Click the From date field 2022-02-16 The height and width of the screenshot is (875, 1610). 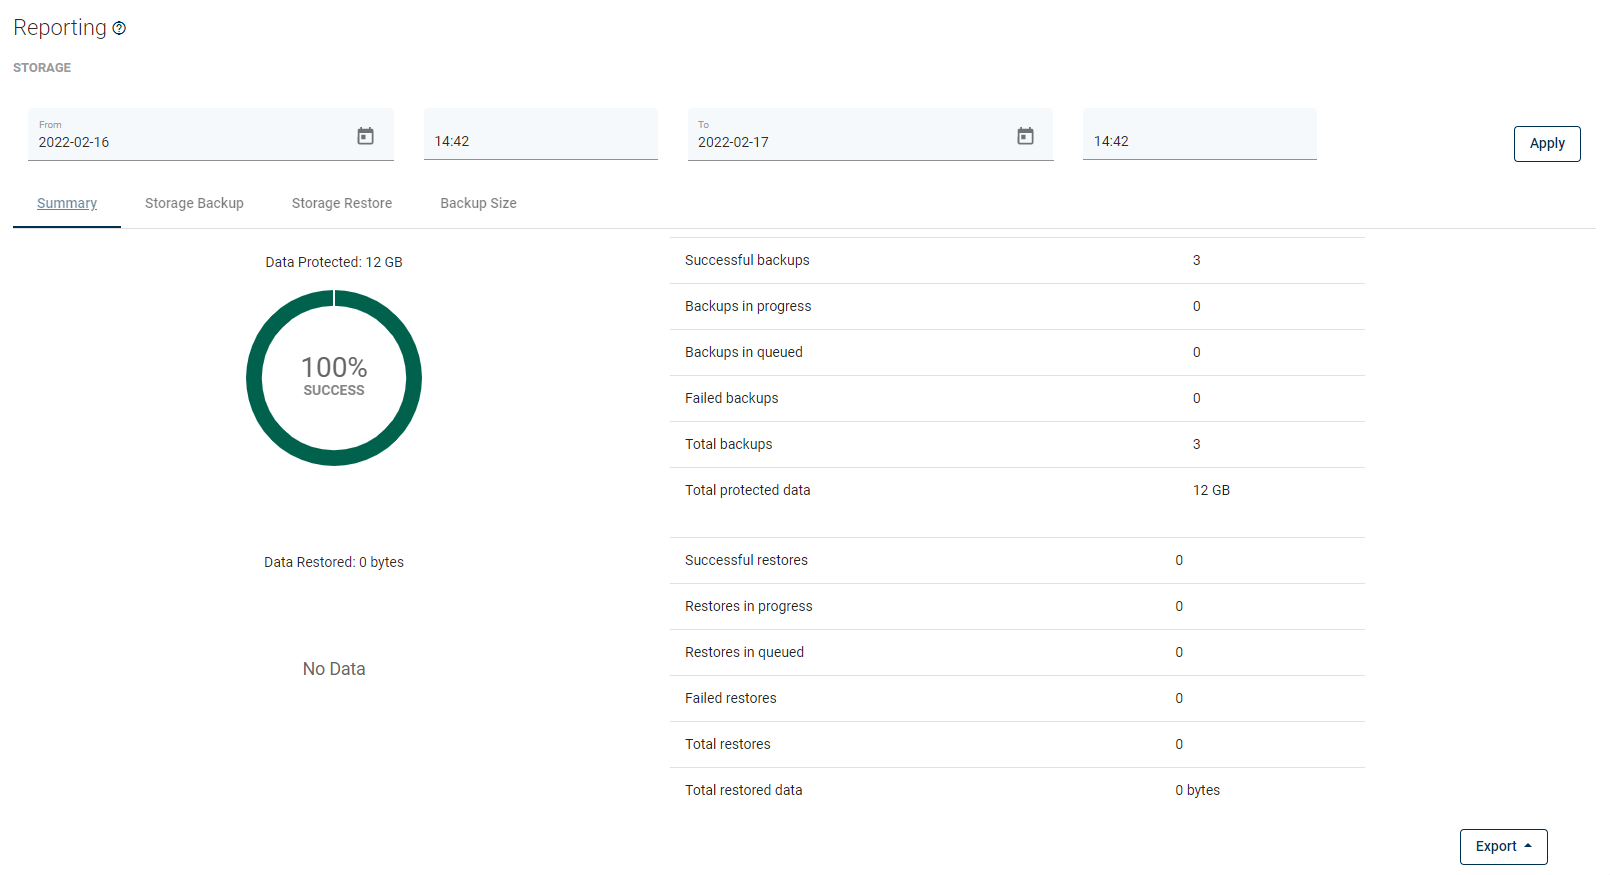click(x=190, y=142)
